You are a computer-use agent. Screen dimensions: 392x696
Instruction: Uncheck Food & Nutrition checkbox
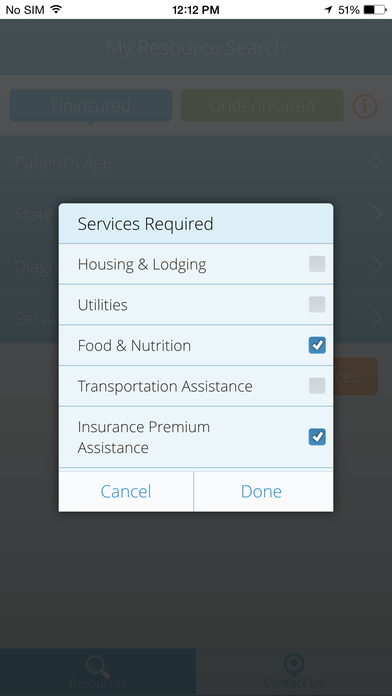[x=317, y=345]
